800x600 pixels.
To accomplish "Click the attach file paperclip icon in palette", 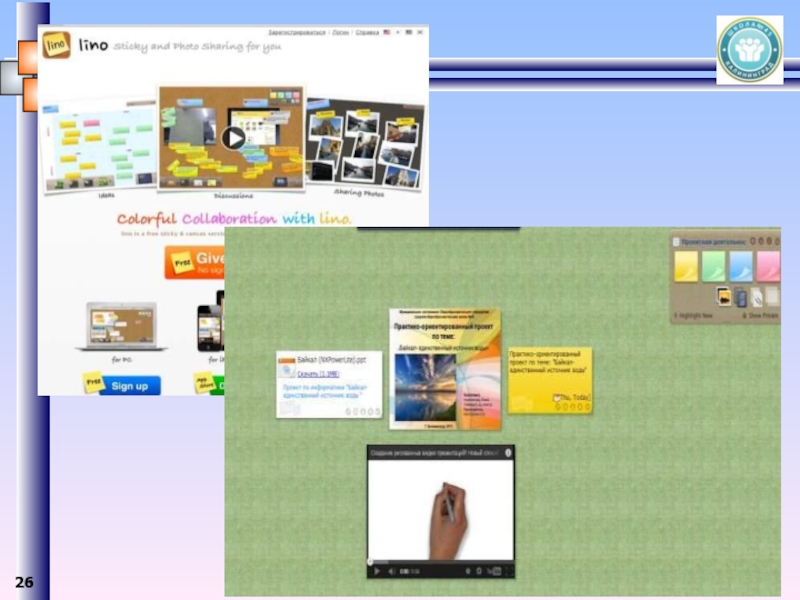I will (x=757, y=297).
